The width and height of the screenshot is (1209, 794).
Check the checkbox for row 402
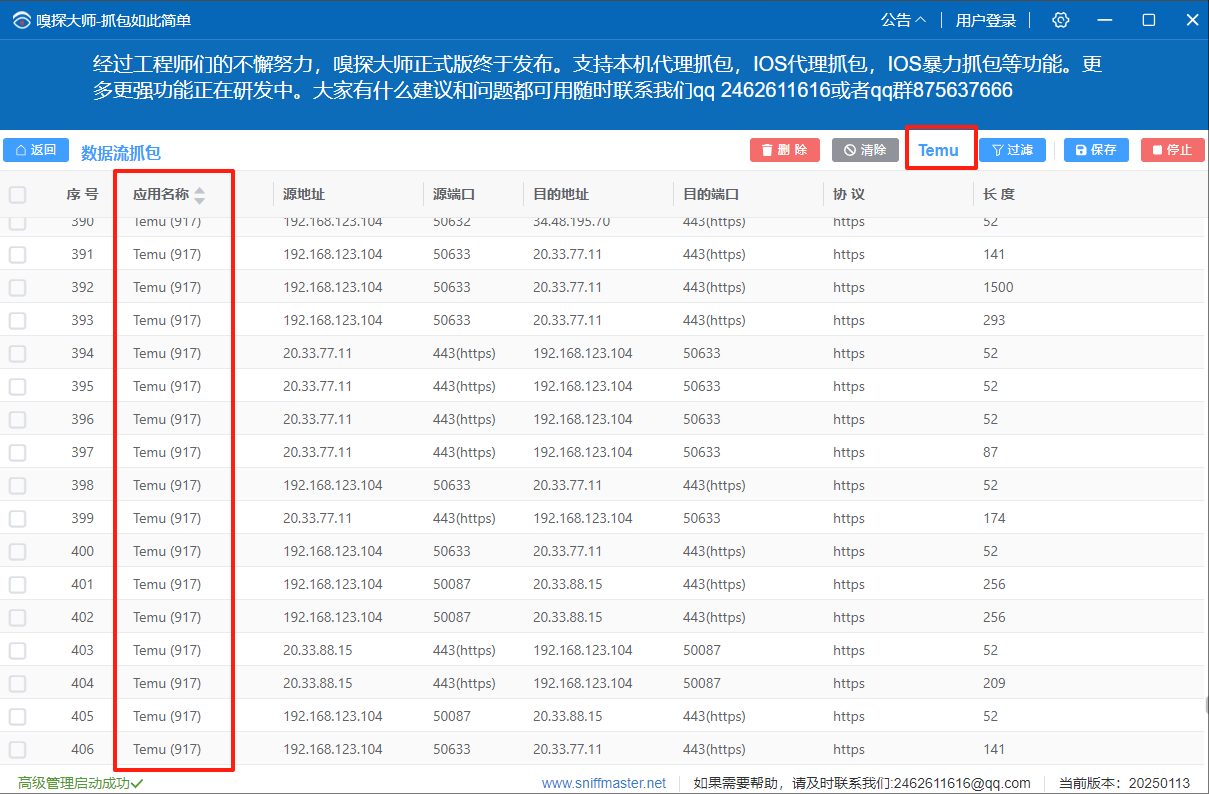pyautogui.click(x=18, y=618)
